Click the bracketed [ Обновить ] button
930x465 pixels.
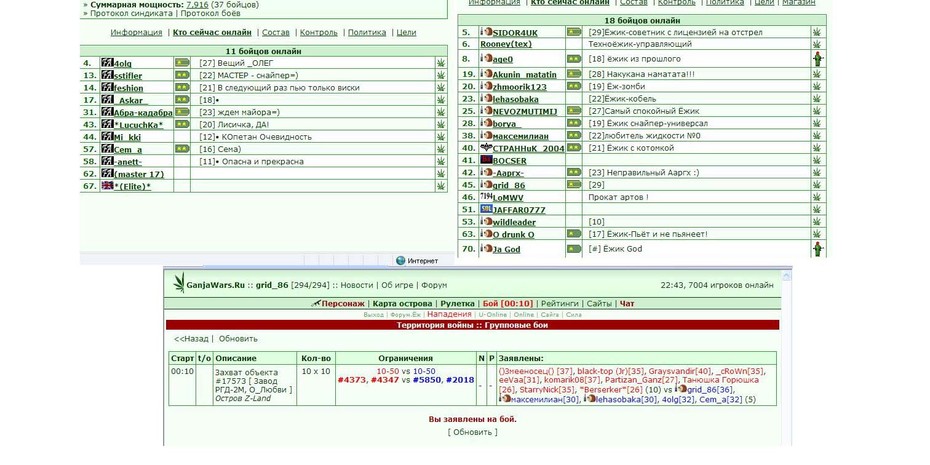click(x=473, y=432)
